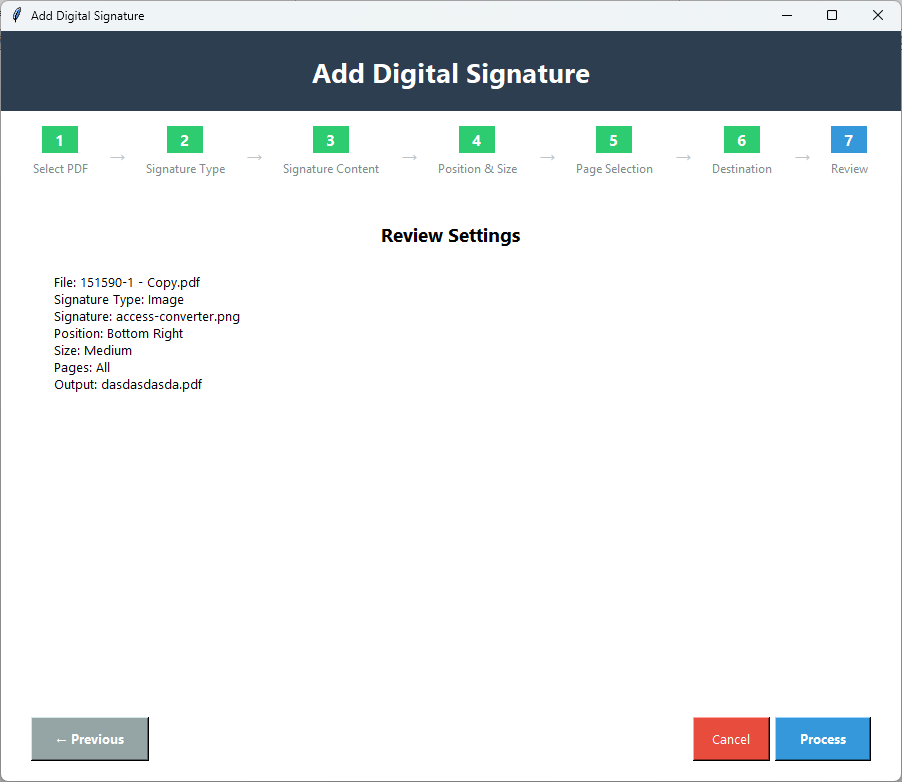Screen dimensions: 902x782
Task: Open the Page Selection step label
Action: tap(613, 168)
